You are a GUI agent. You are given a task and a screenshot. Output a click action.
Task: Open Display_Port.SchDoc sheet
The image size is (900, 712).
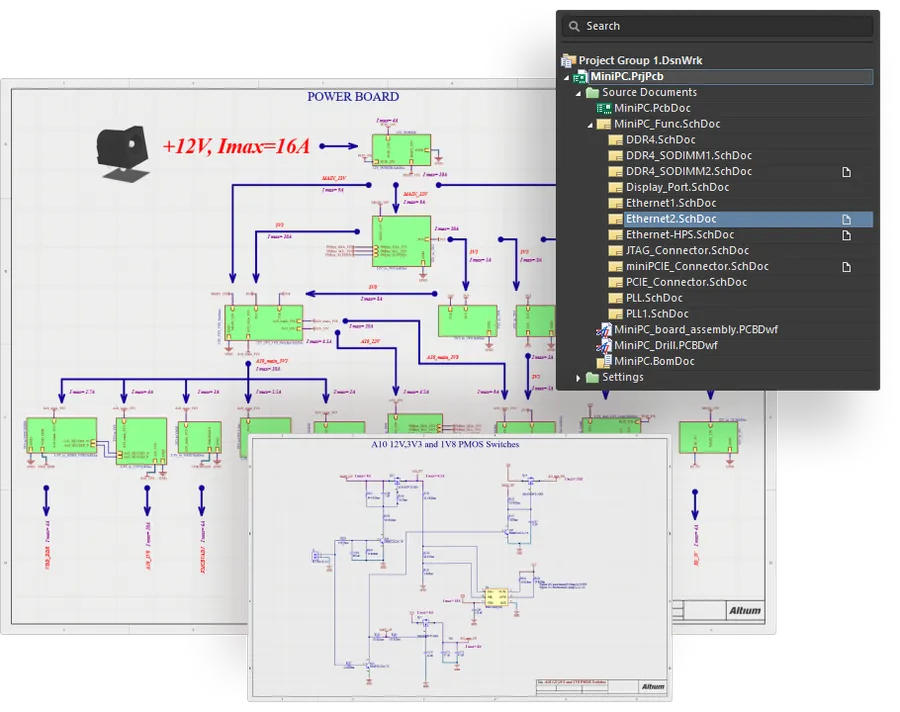677,187
